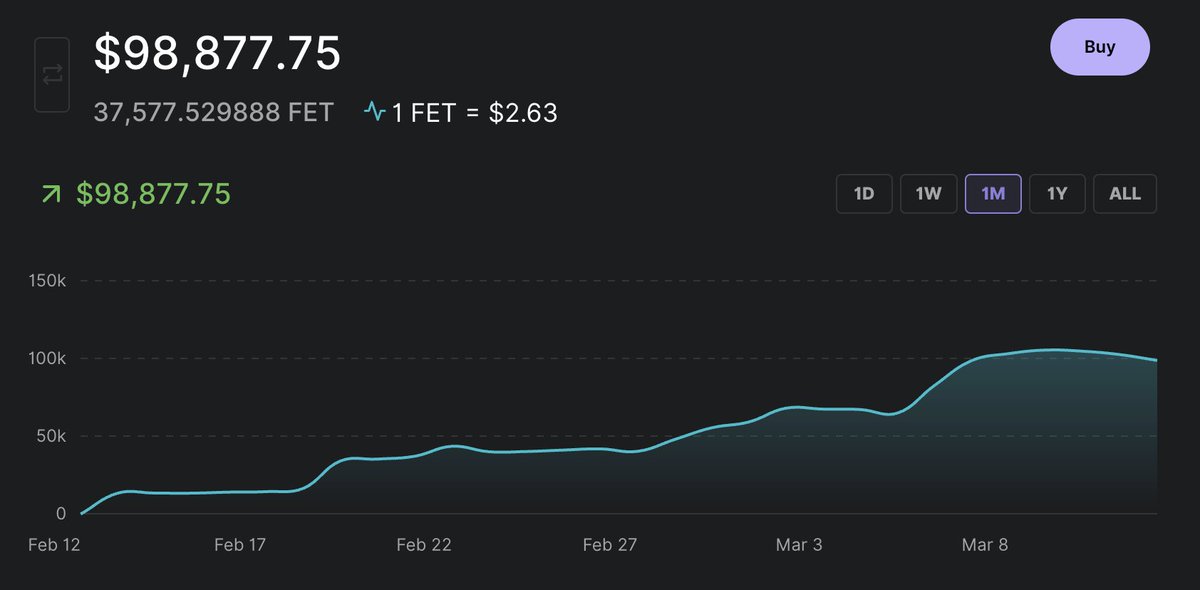
Task: Open the Buy option
Action: point(1100,46)
